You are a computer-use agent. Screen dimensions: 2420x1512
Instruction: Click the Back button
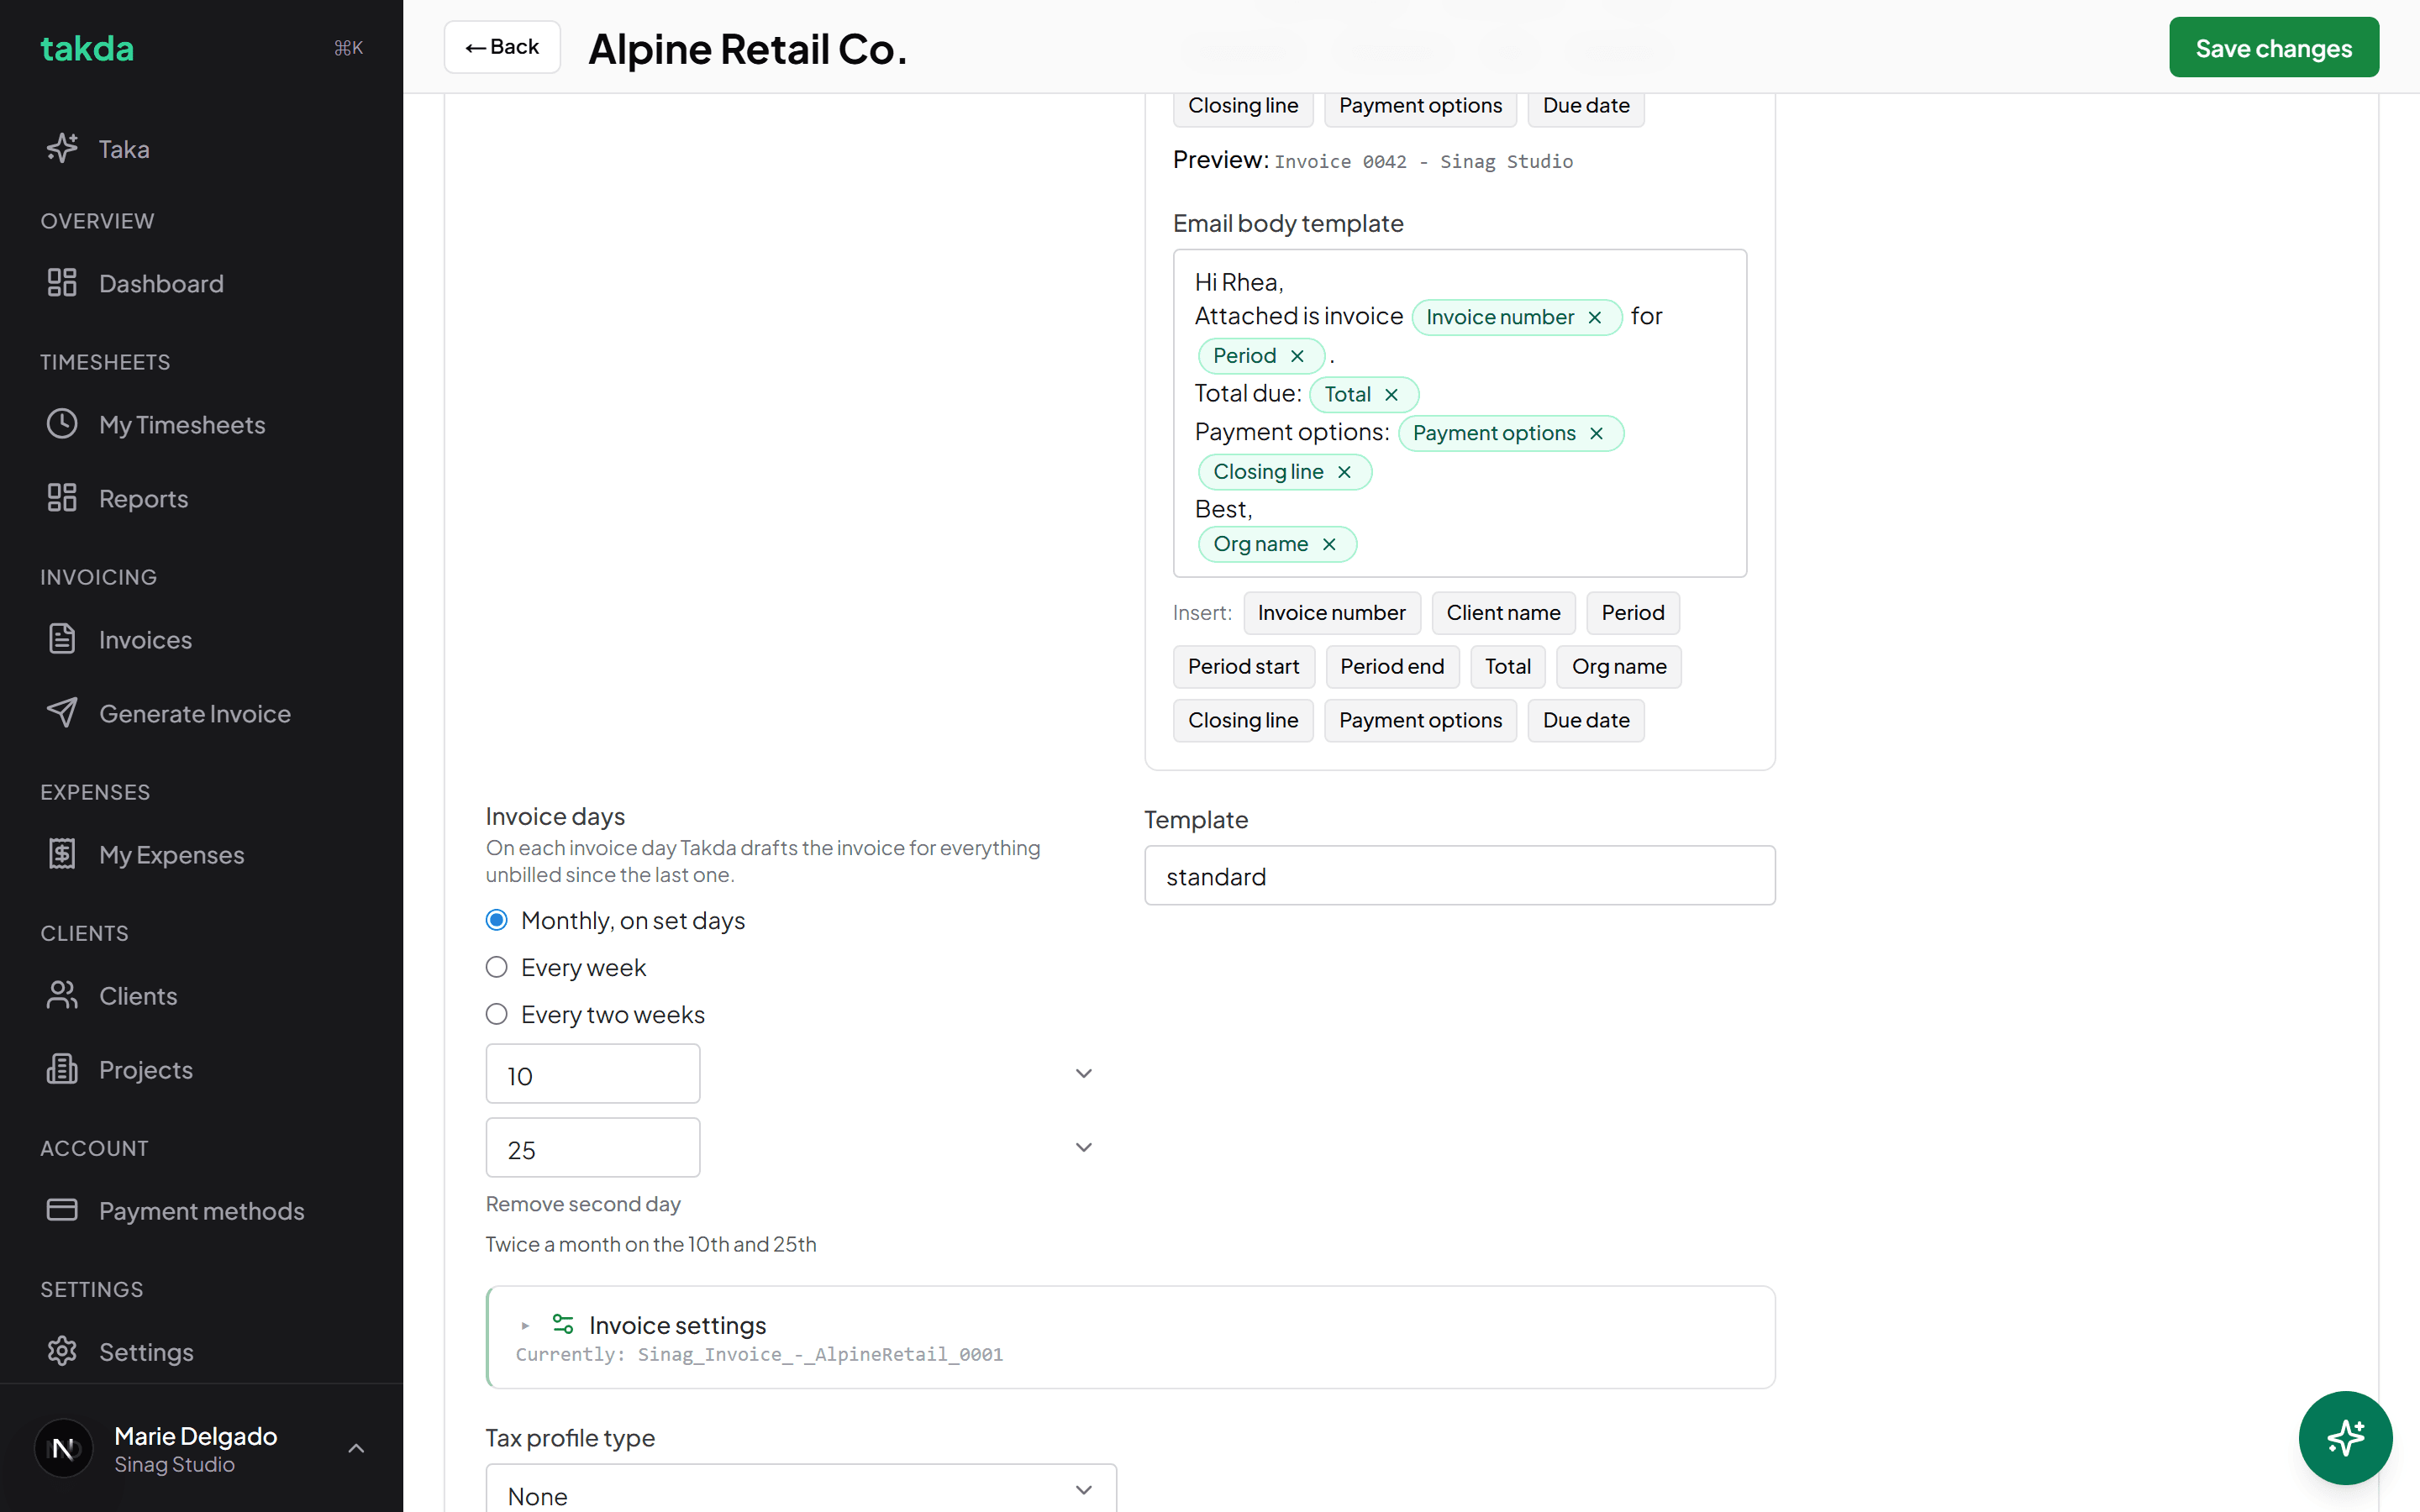tap(502, 47)
